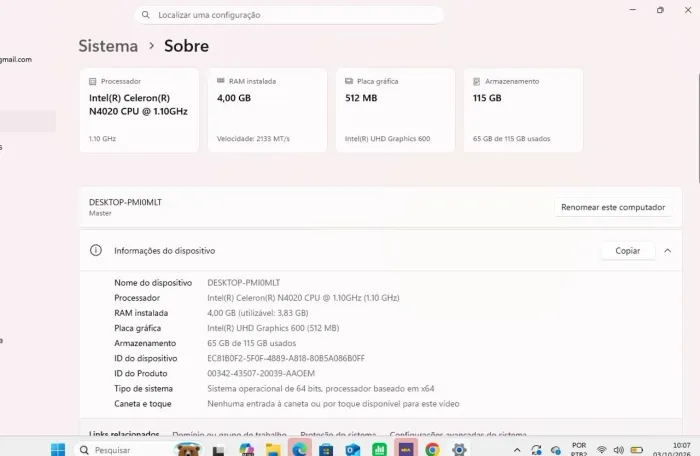Click the cloud icon in system tray

(x=555, y=450)
